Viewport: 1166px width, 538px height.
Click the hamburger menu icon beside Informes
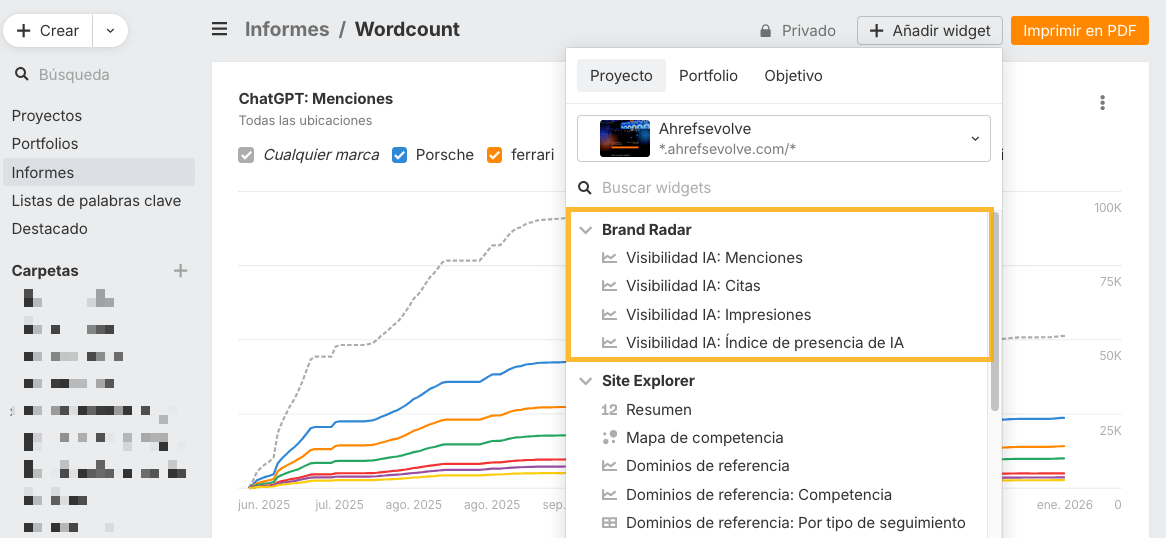220,30
